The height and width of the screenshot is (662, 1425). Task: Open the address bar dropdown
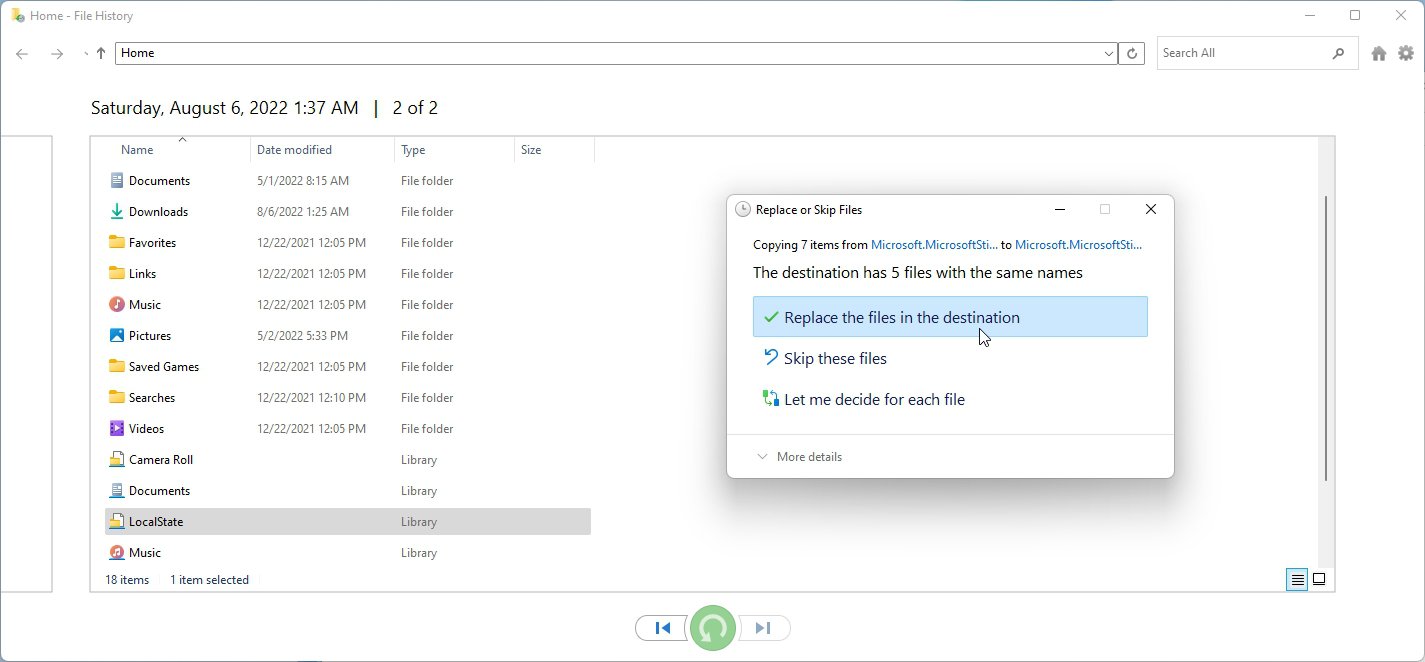pyautogui.click(x=1108, y=54)
